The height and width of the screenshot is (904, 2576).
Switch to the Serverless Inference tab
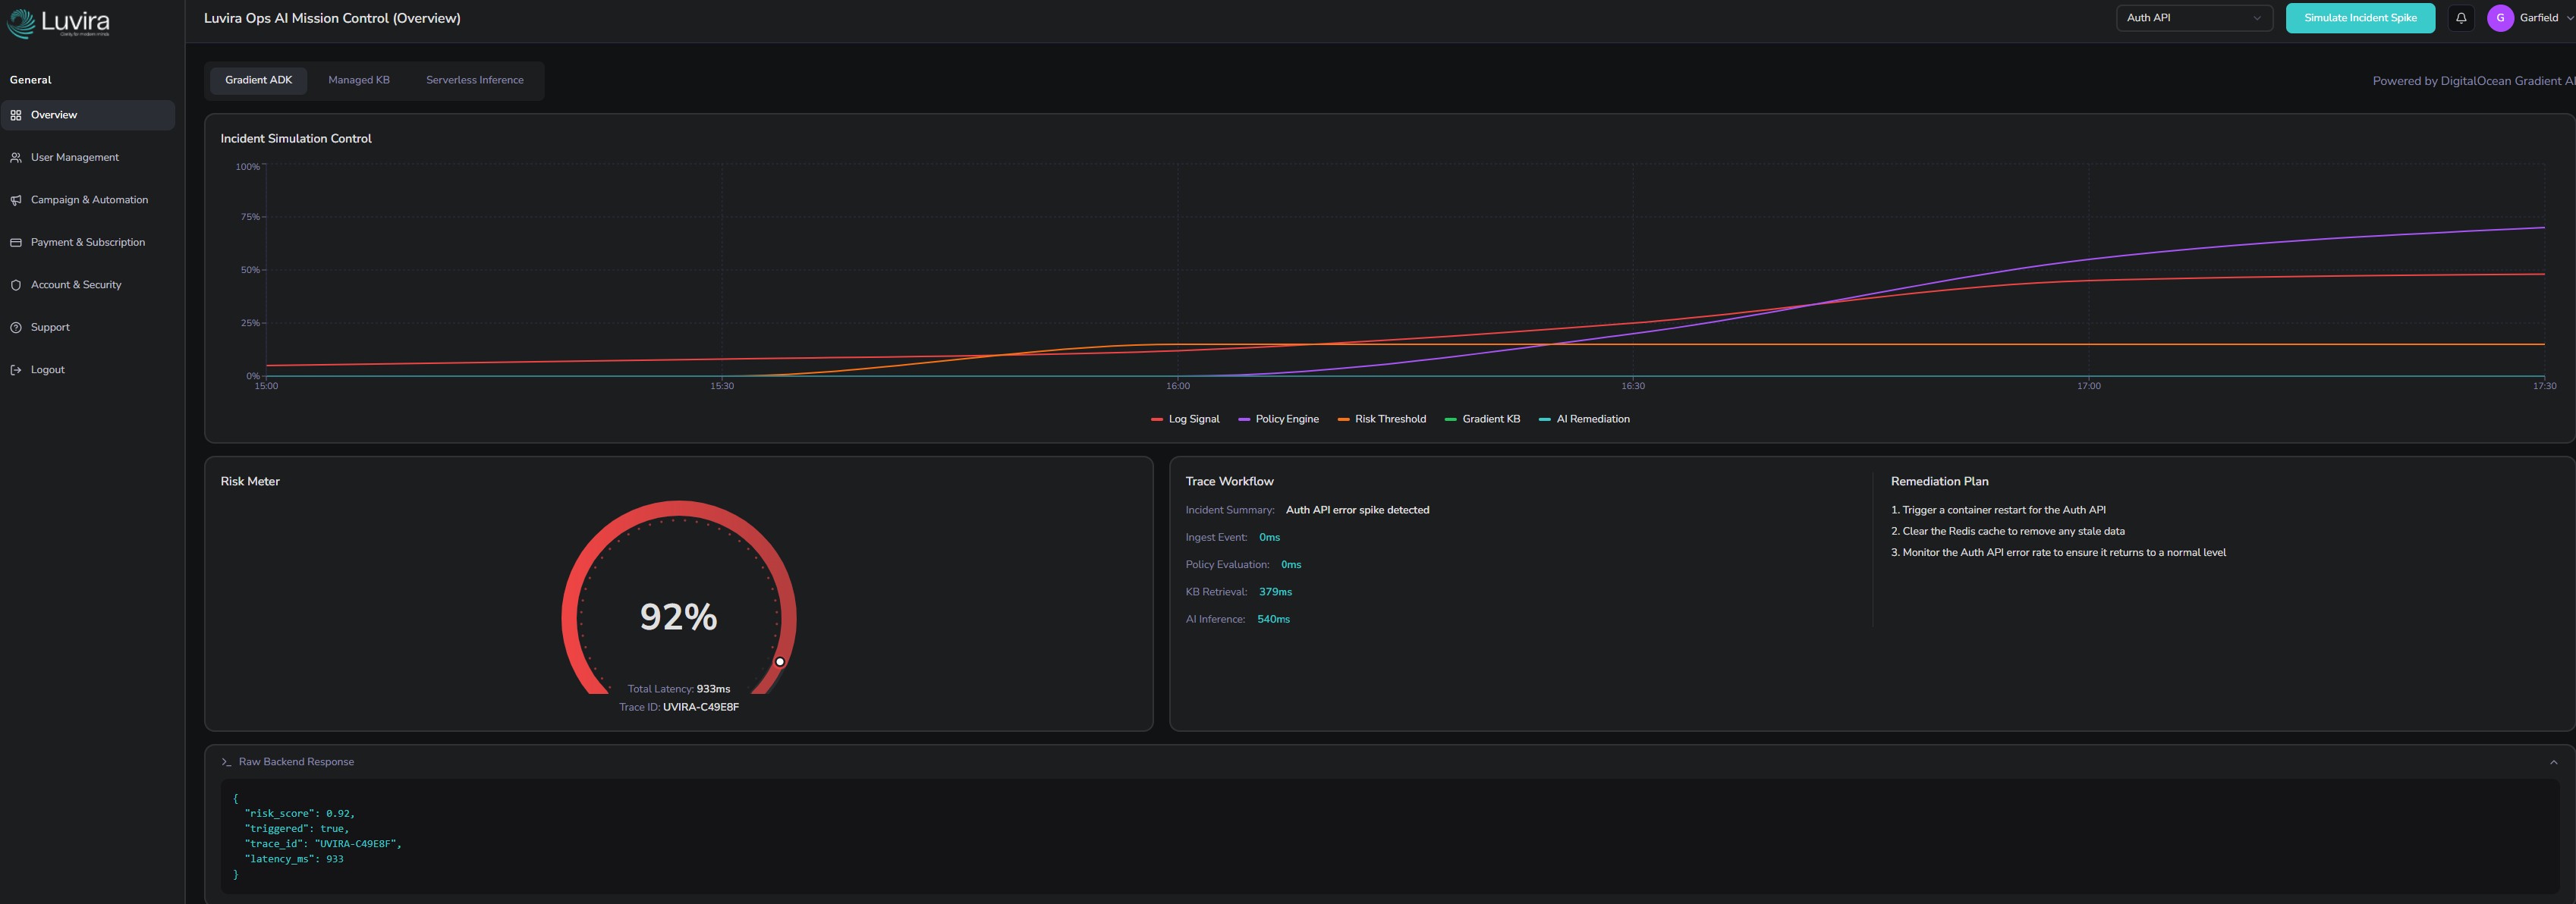474,80
